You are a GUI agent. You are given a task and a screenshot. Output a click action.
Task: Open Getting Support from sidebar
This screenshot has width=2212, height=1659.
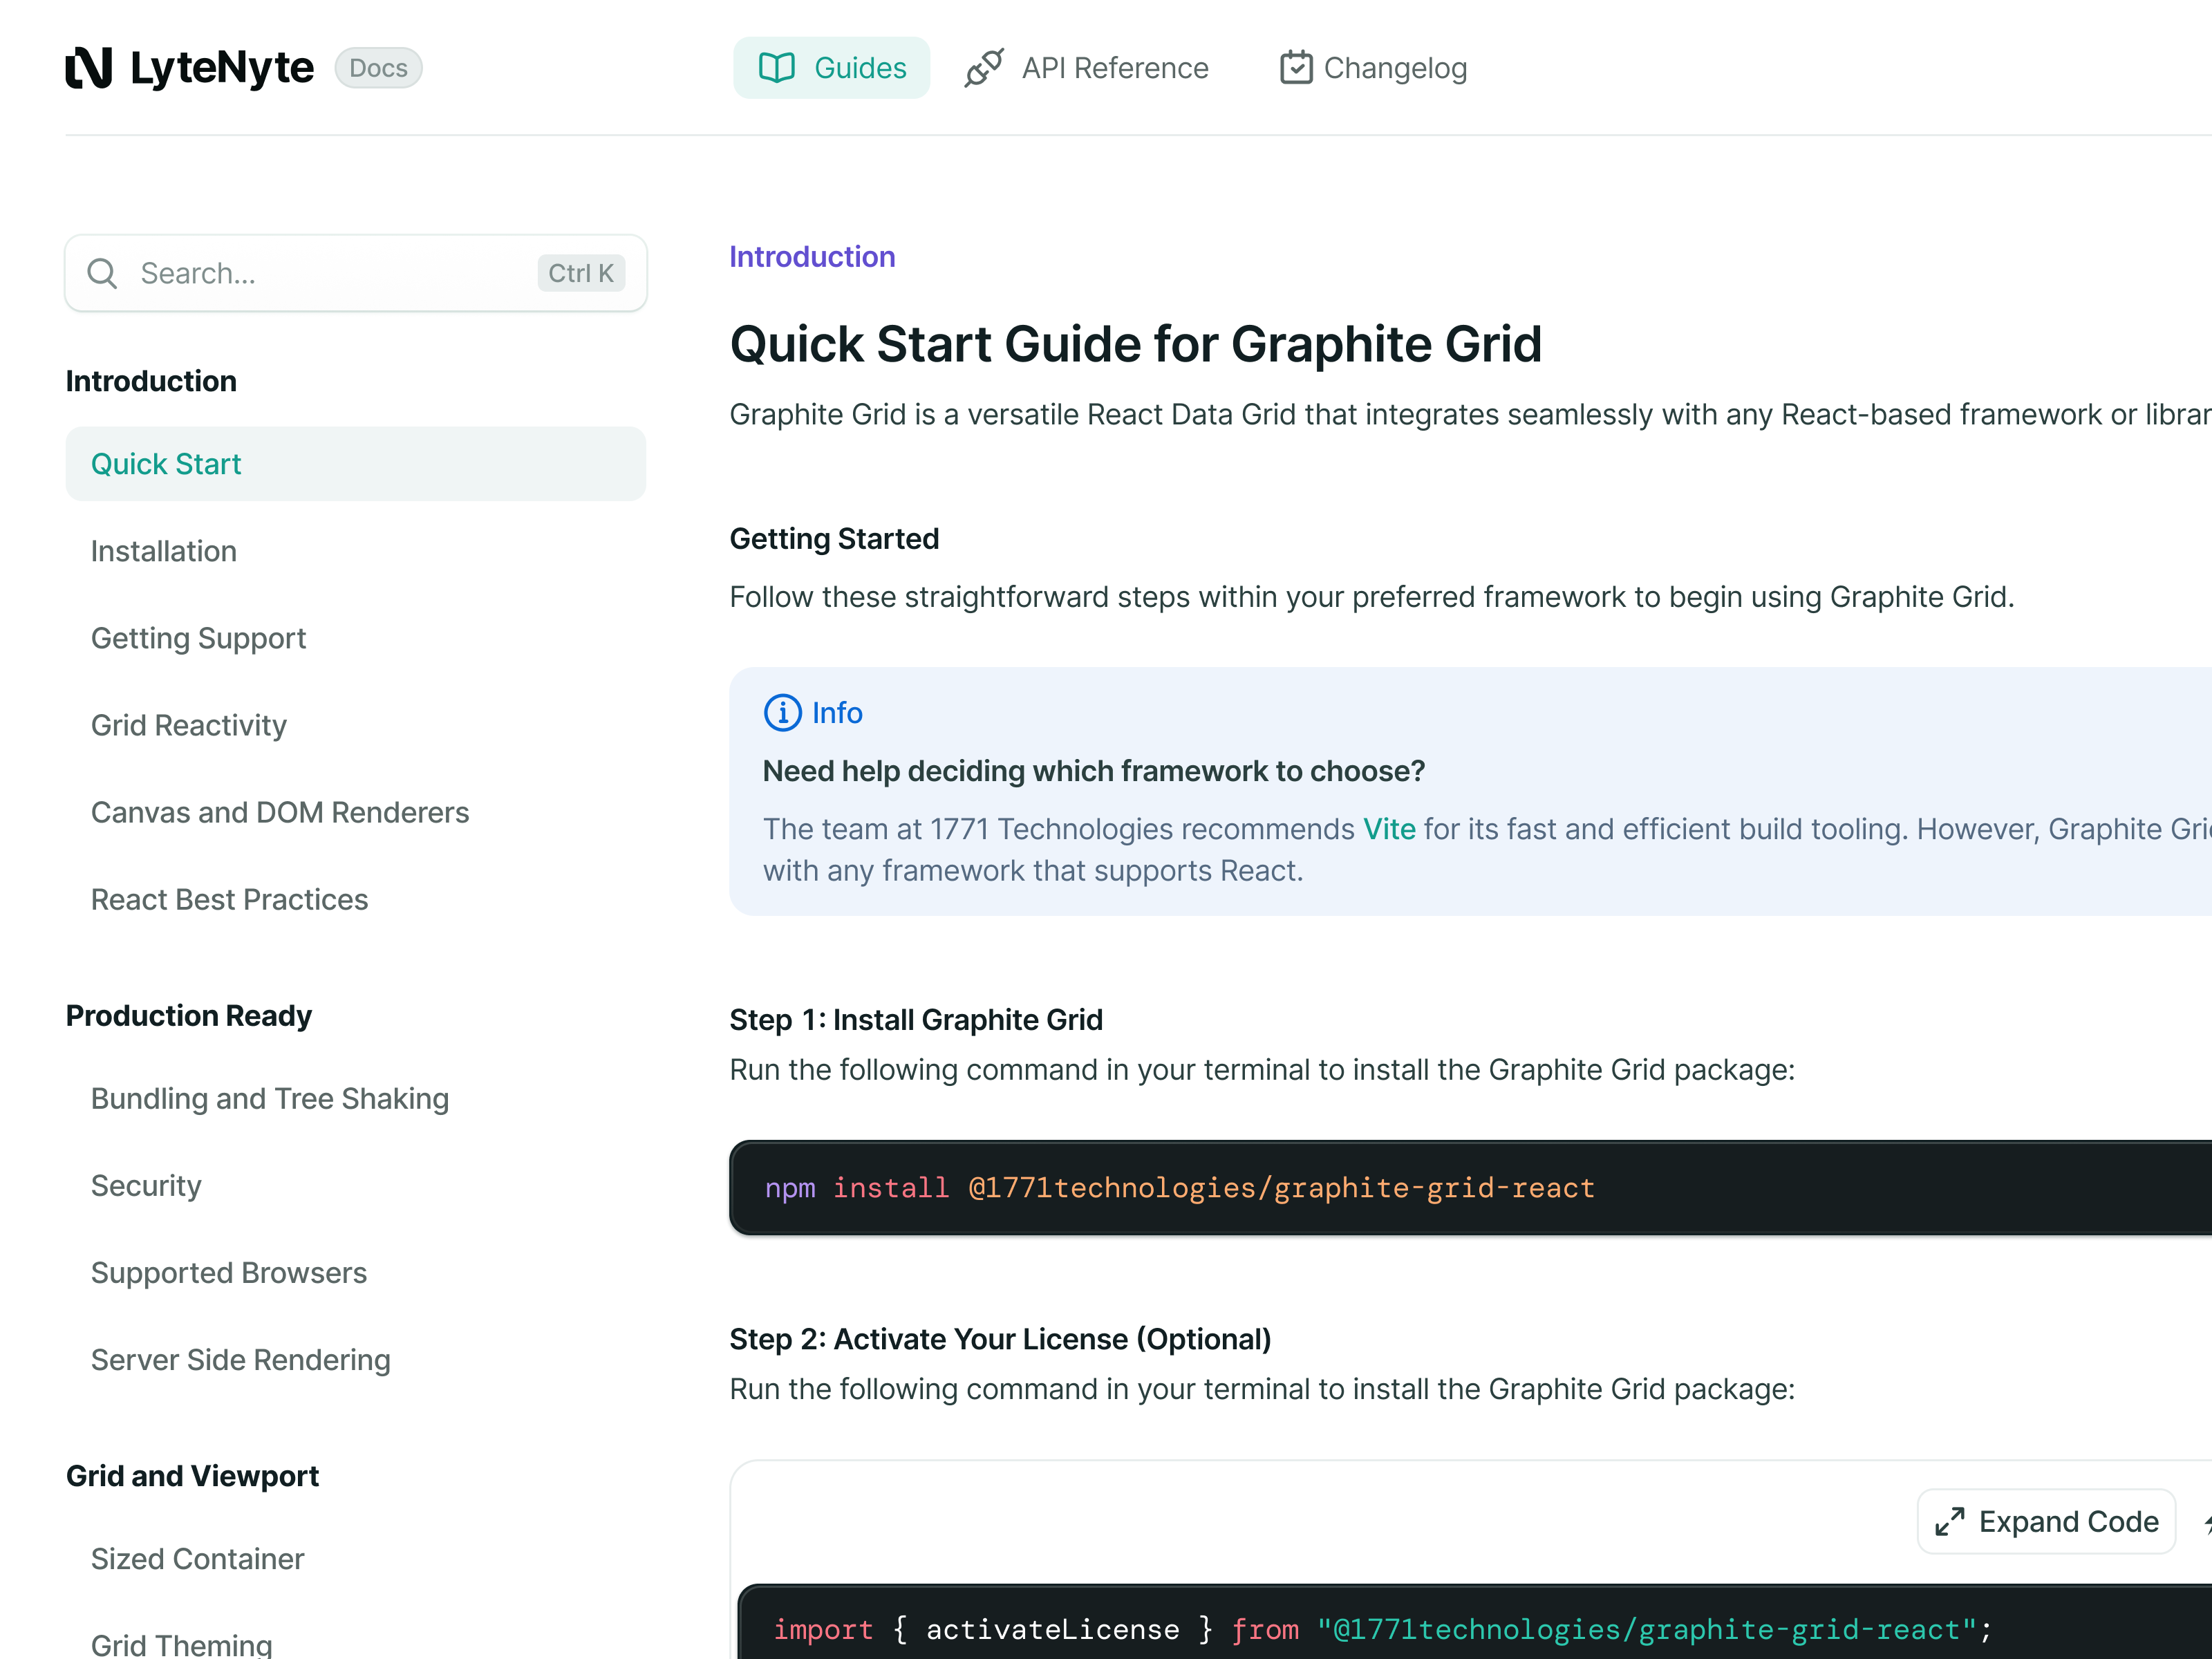pos(198,637)
